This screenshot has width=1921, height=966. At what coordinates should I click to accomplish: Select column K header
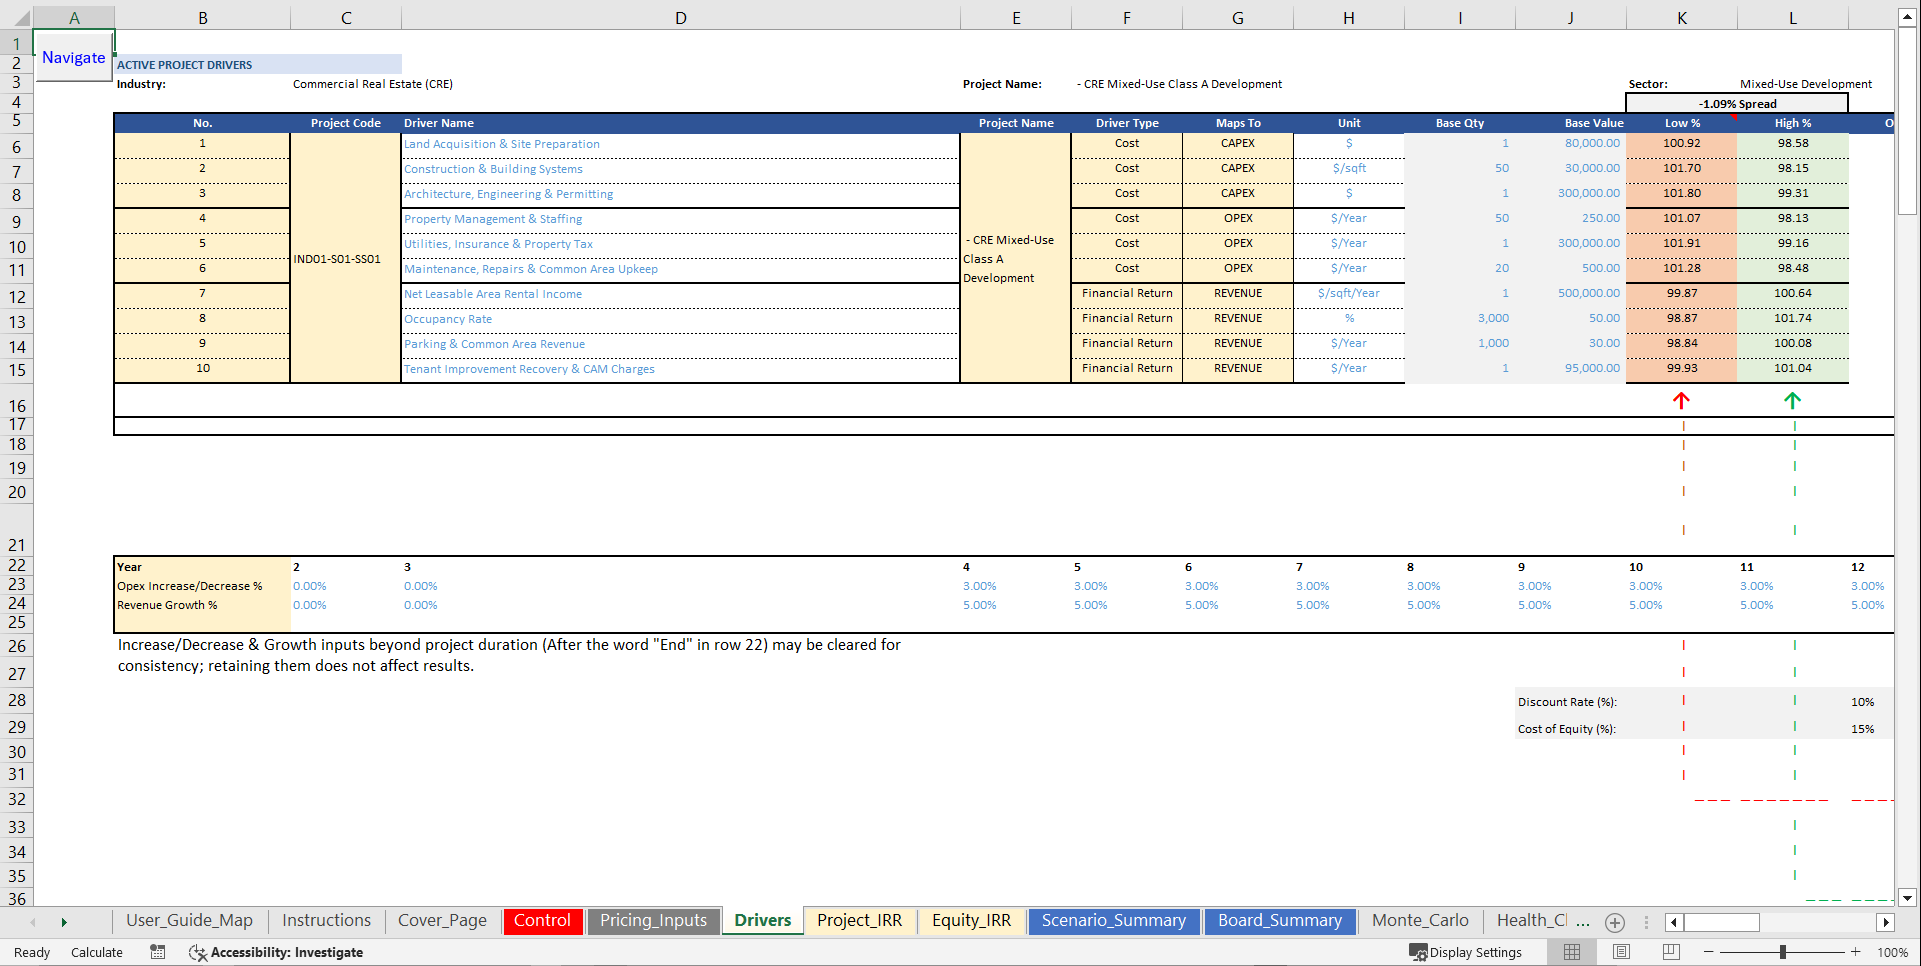(x=1681, y=18)
